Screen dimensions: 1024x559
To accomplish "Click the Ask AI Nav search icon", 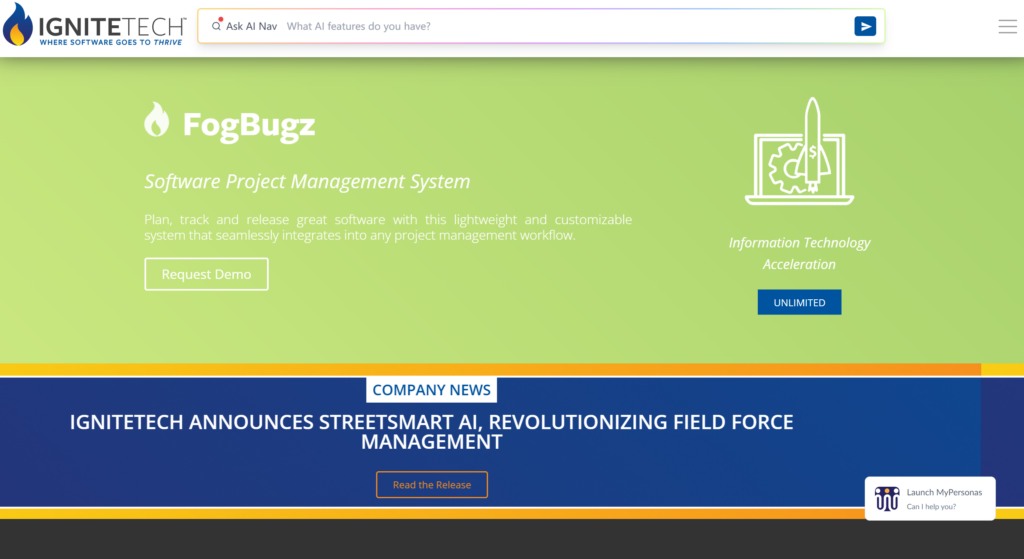I will [x=217, y=26].
